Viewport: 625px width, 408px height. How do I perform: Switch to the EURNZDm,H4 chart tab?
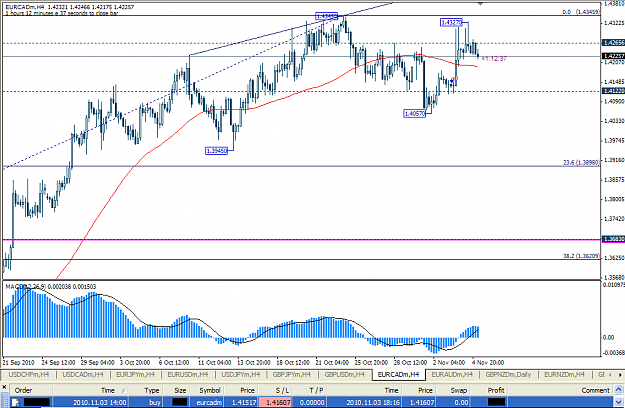(564, 375)
